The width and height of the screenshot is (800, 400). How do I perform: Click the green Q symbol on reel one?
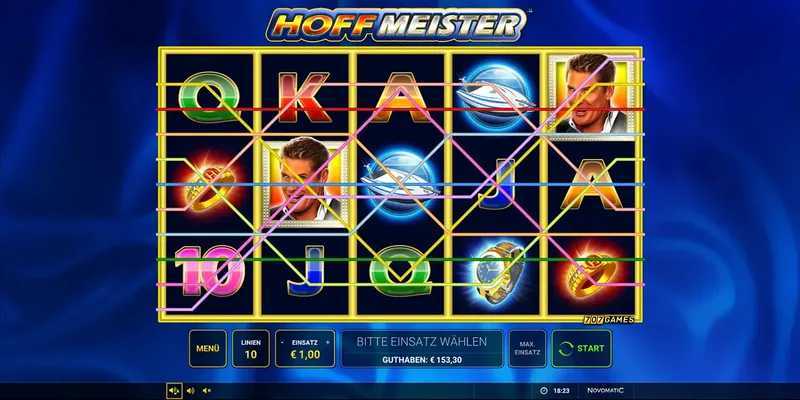pyautogui.click(x=210, y=97)
